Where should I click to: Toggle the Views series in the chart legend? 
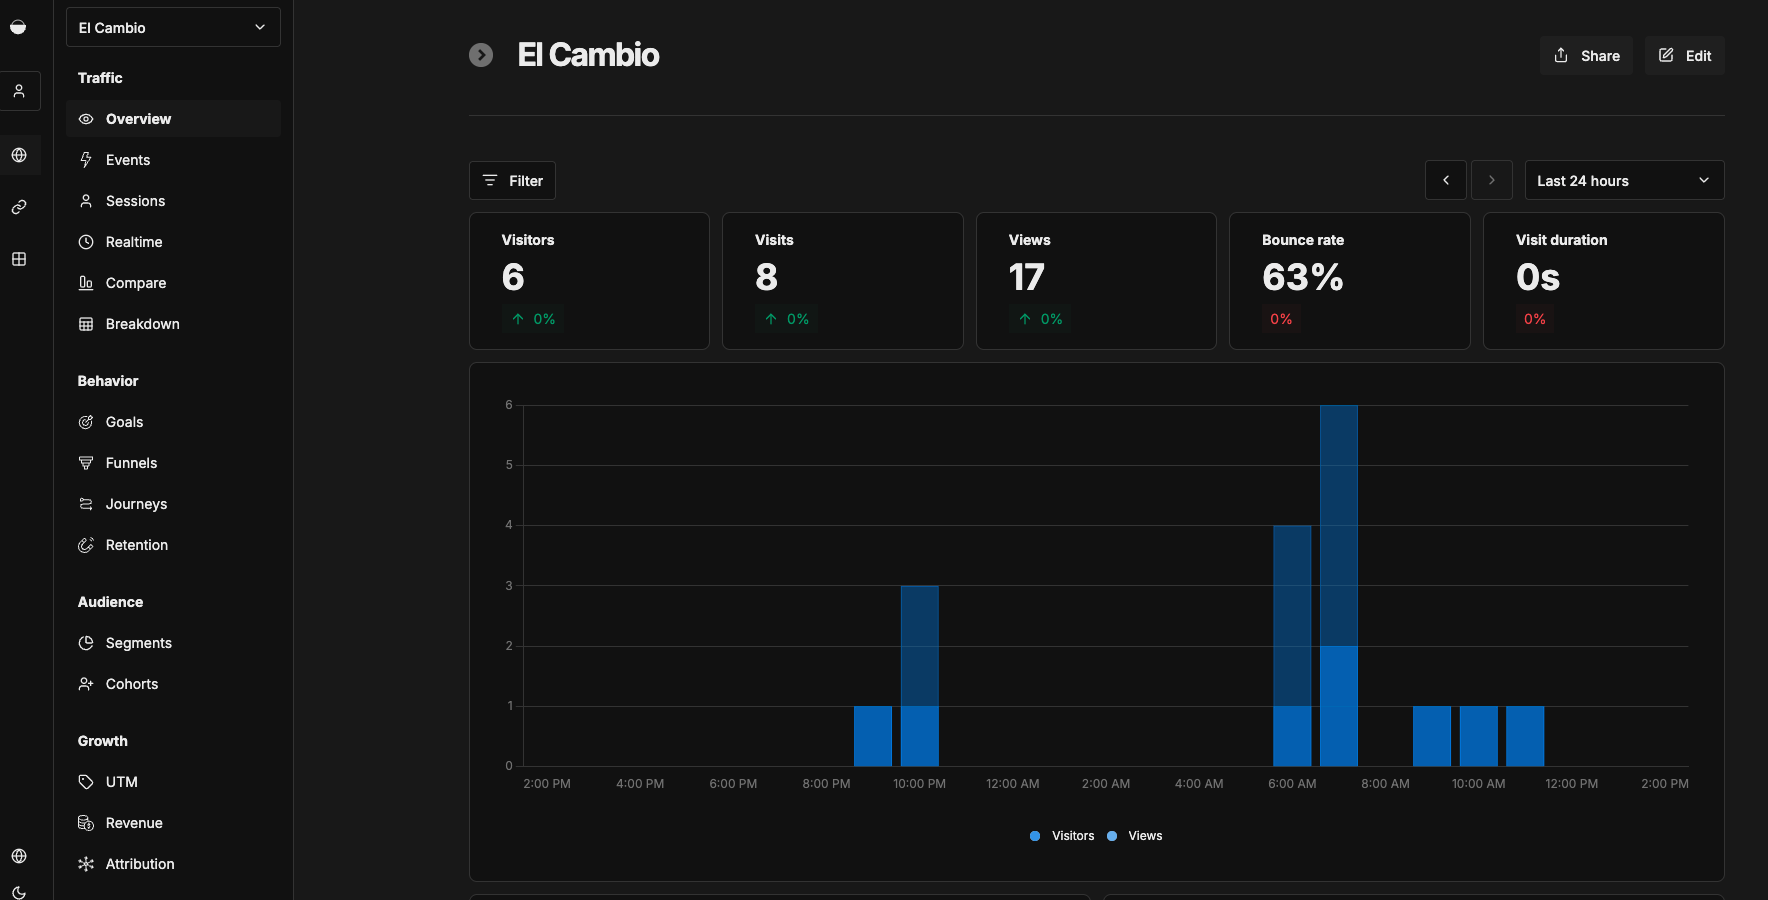(1135, 835)
